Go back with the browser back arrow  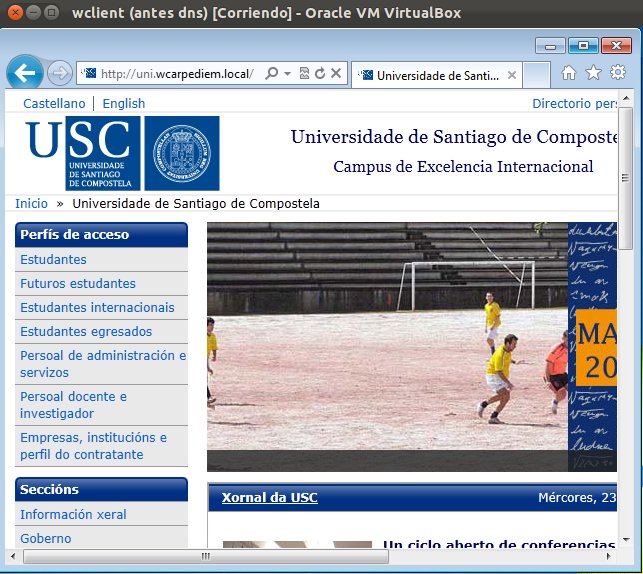tap(25, 73)
